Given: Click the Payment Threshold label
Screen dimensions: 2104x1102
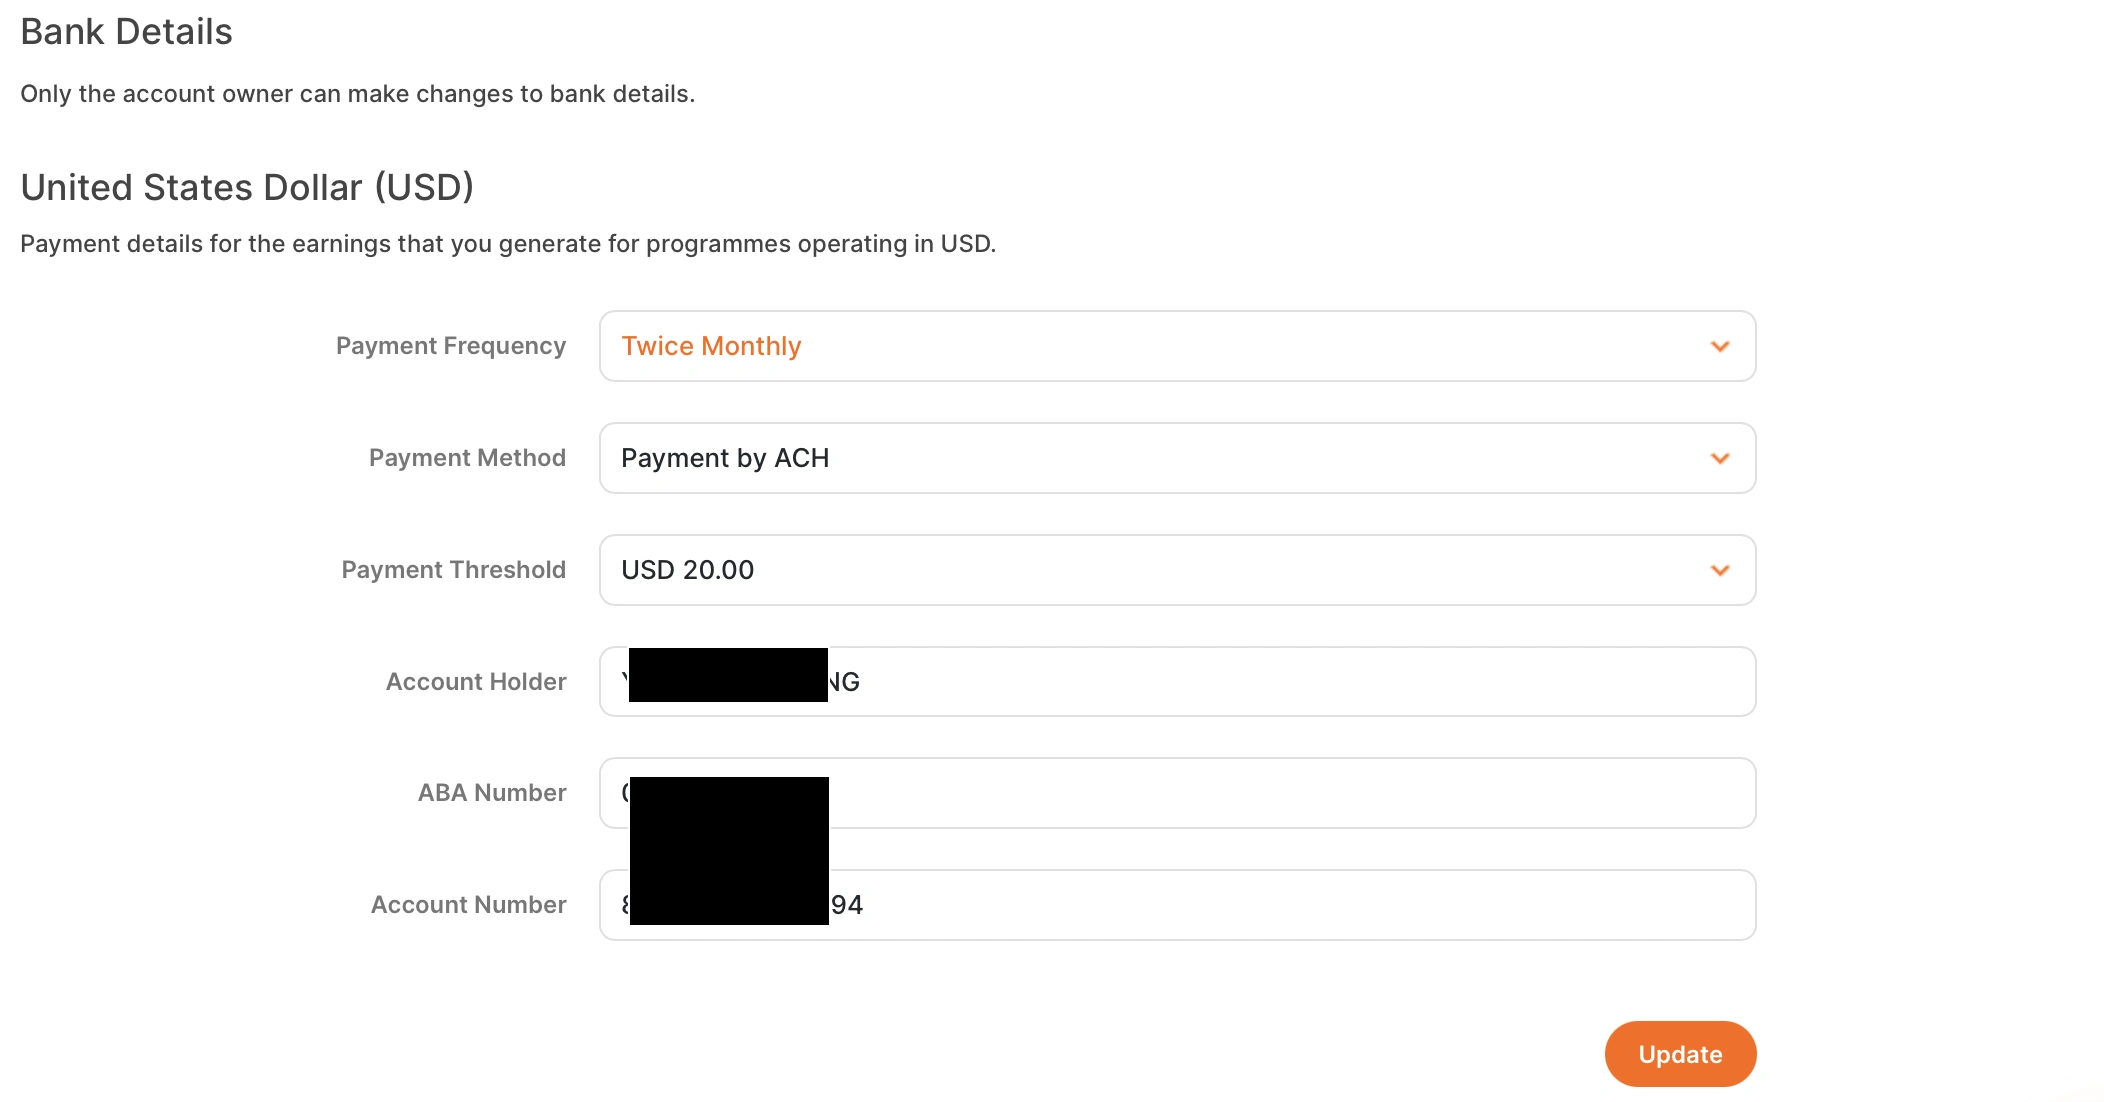Looking at the screenshot, I should [x=454, y=570].
